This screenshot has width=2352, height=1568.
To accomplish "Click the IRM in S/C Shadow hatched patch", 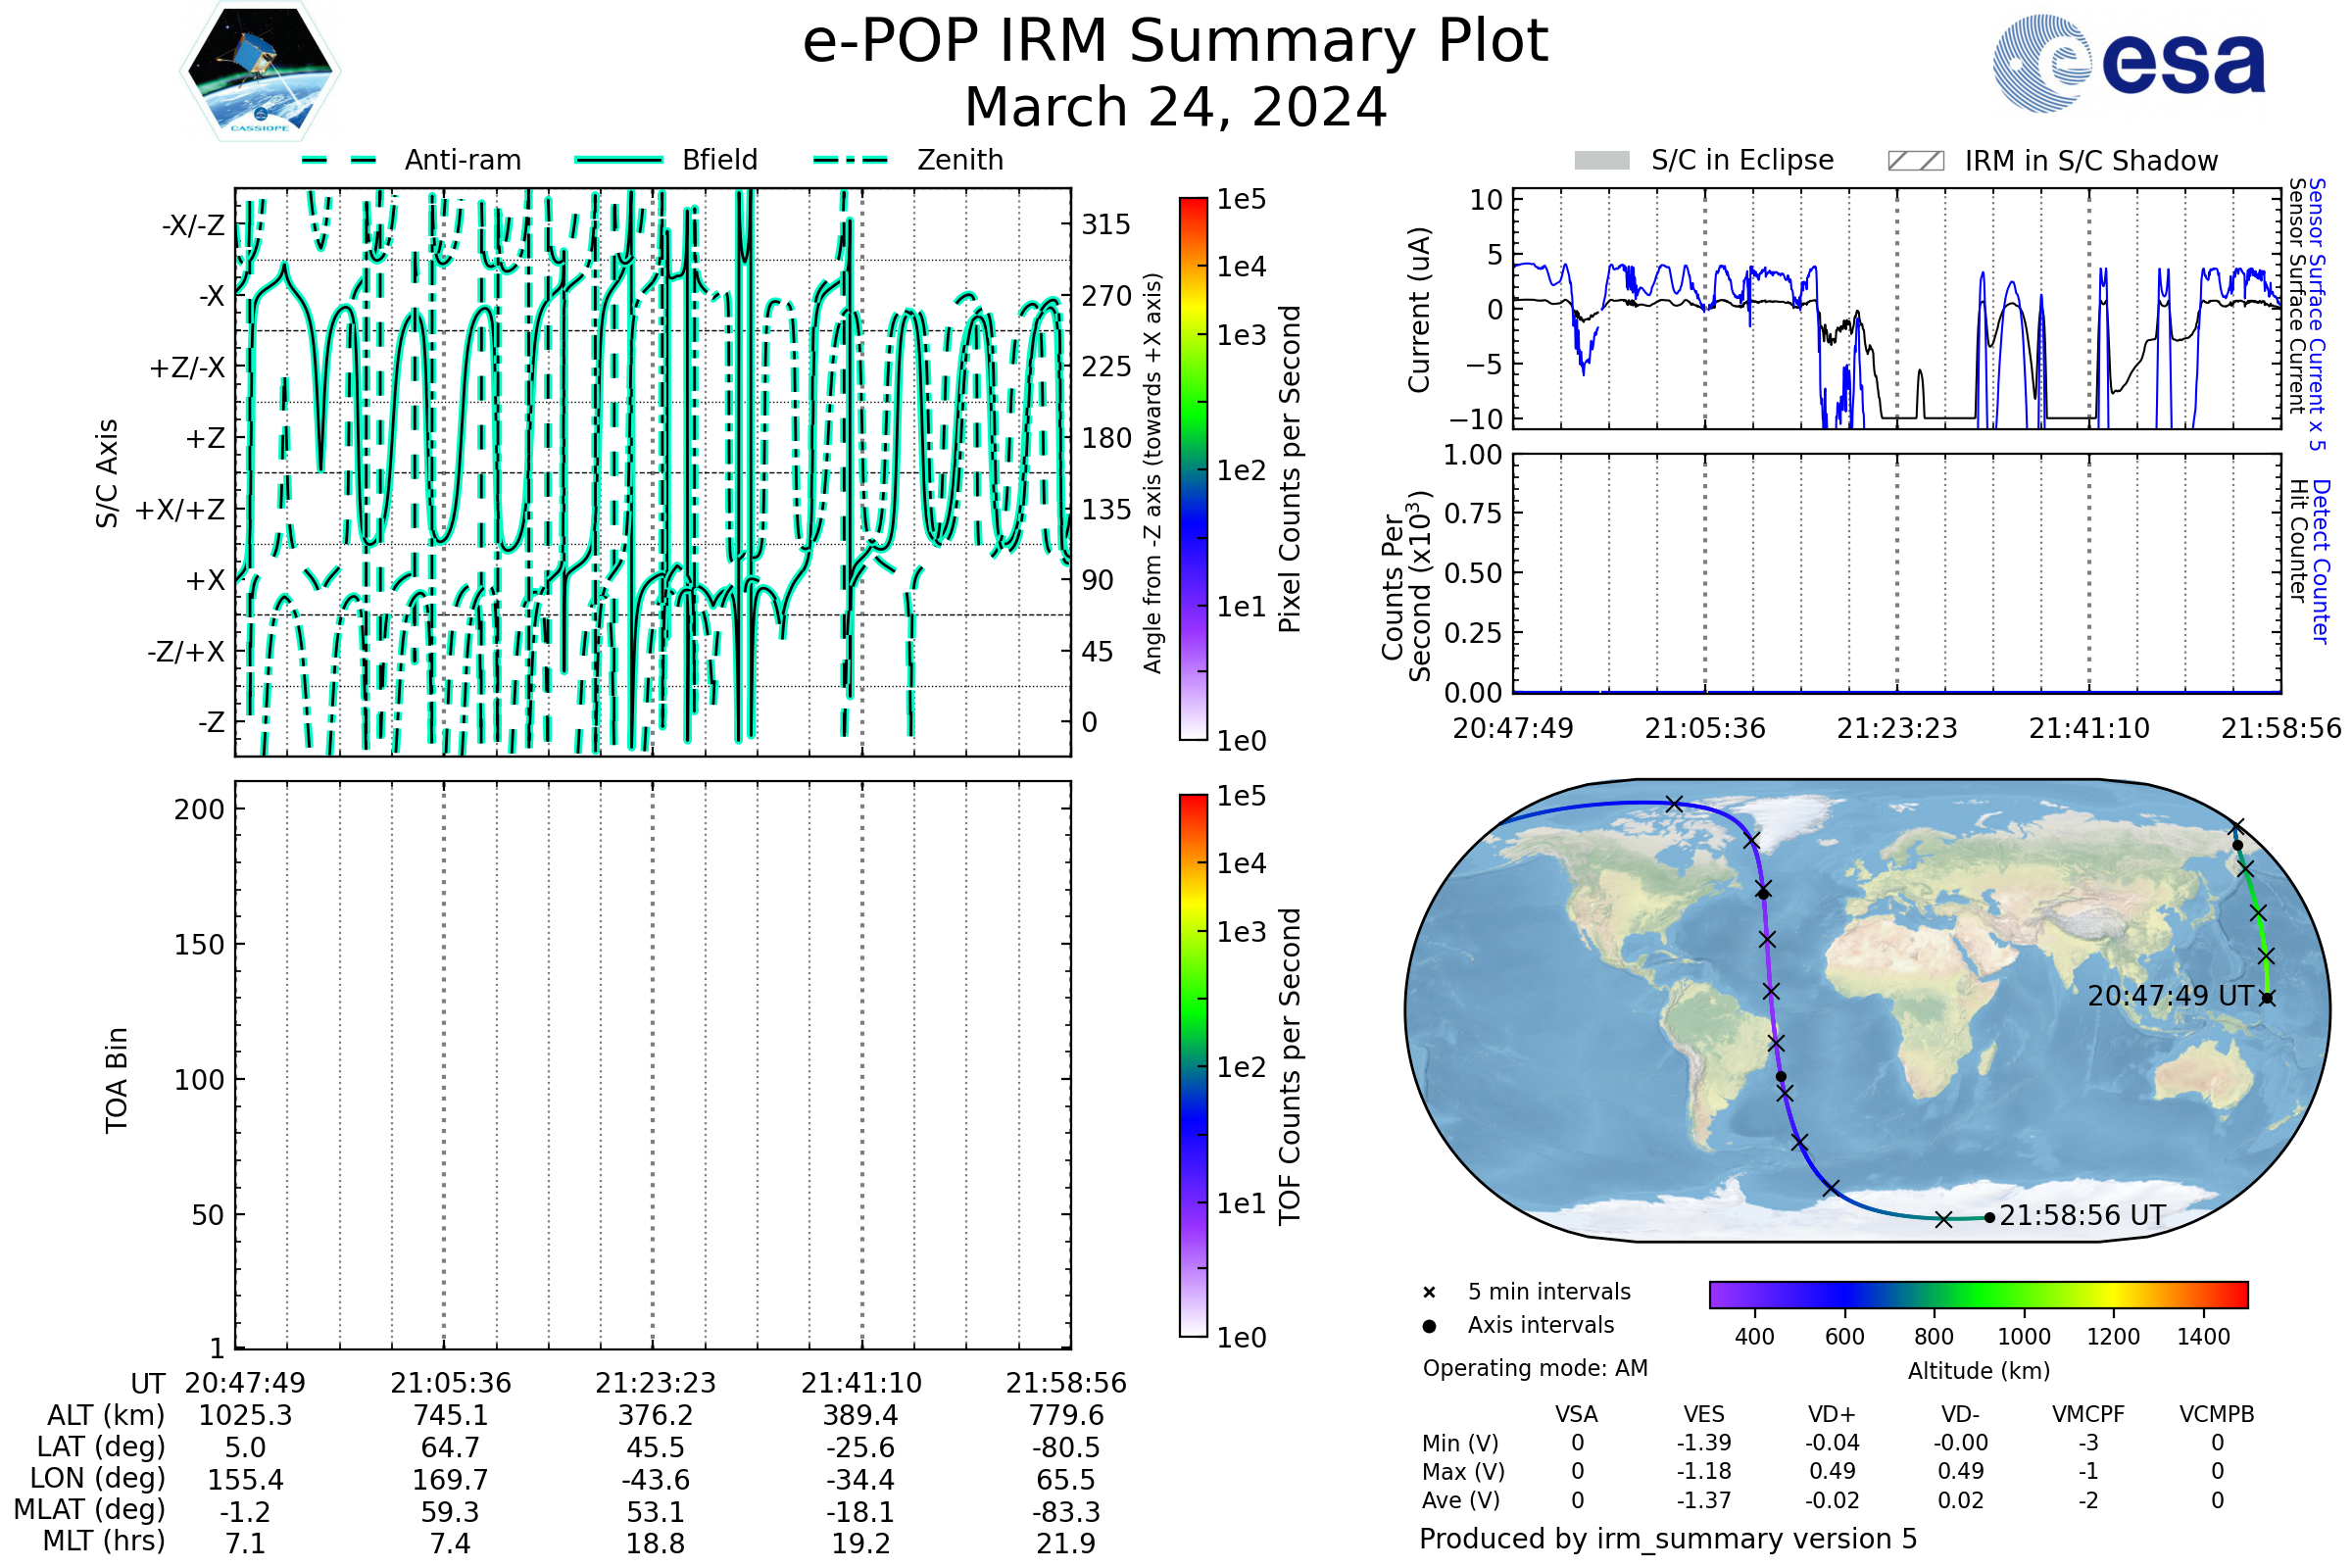I will (x=1915, y=161).
